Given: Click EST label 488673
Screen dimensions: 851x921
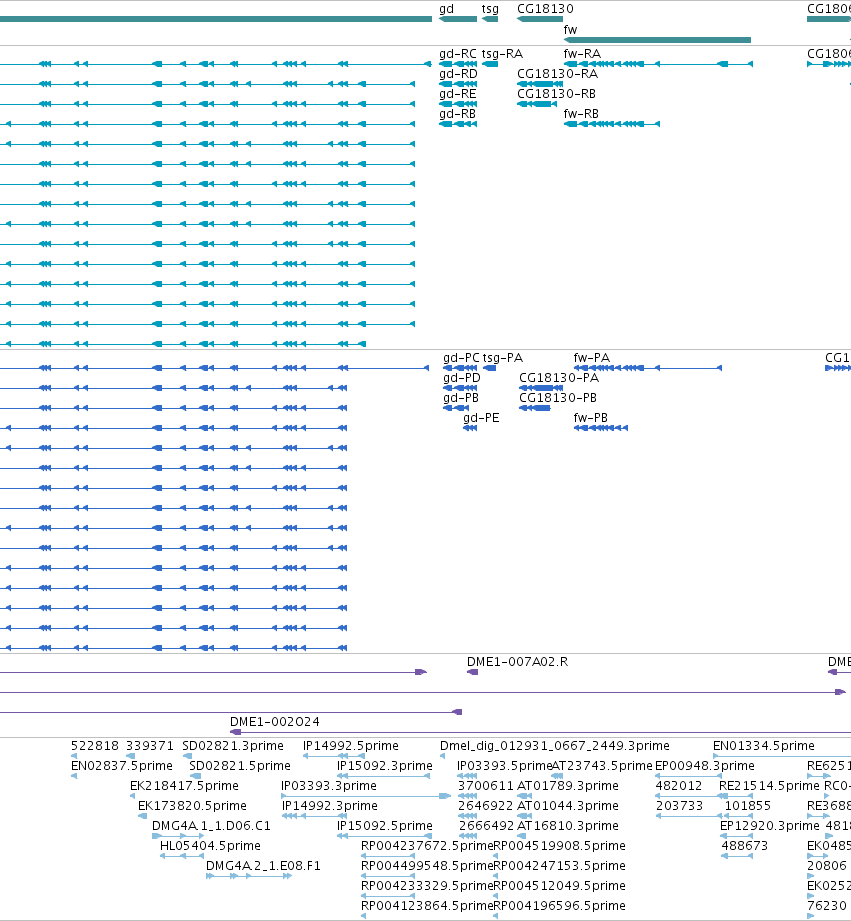Looking at the screenshot, I should click(x=745, y=846).
